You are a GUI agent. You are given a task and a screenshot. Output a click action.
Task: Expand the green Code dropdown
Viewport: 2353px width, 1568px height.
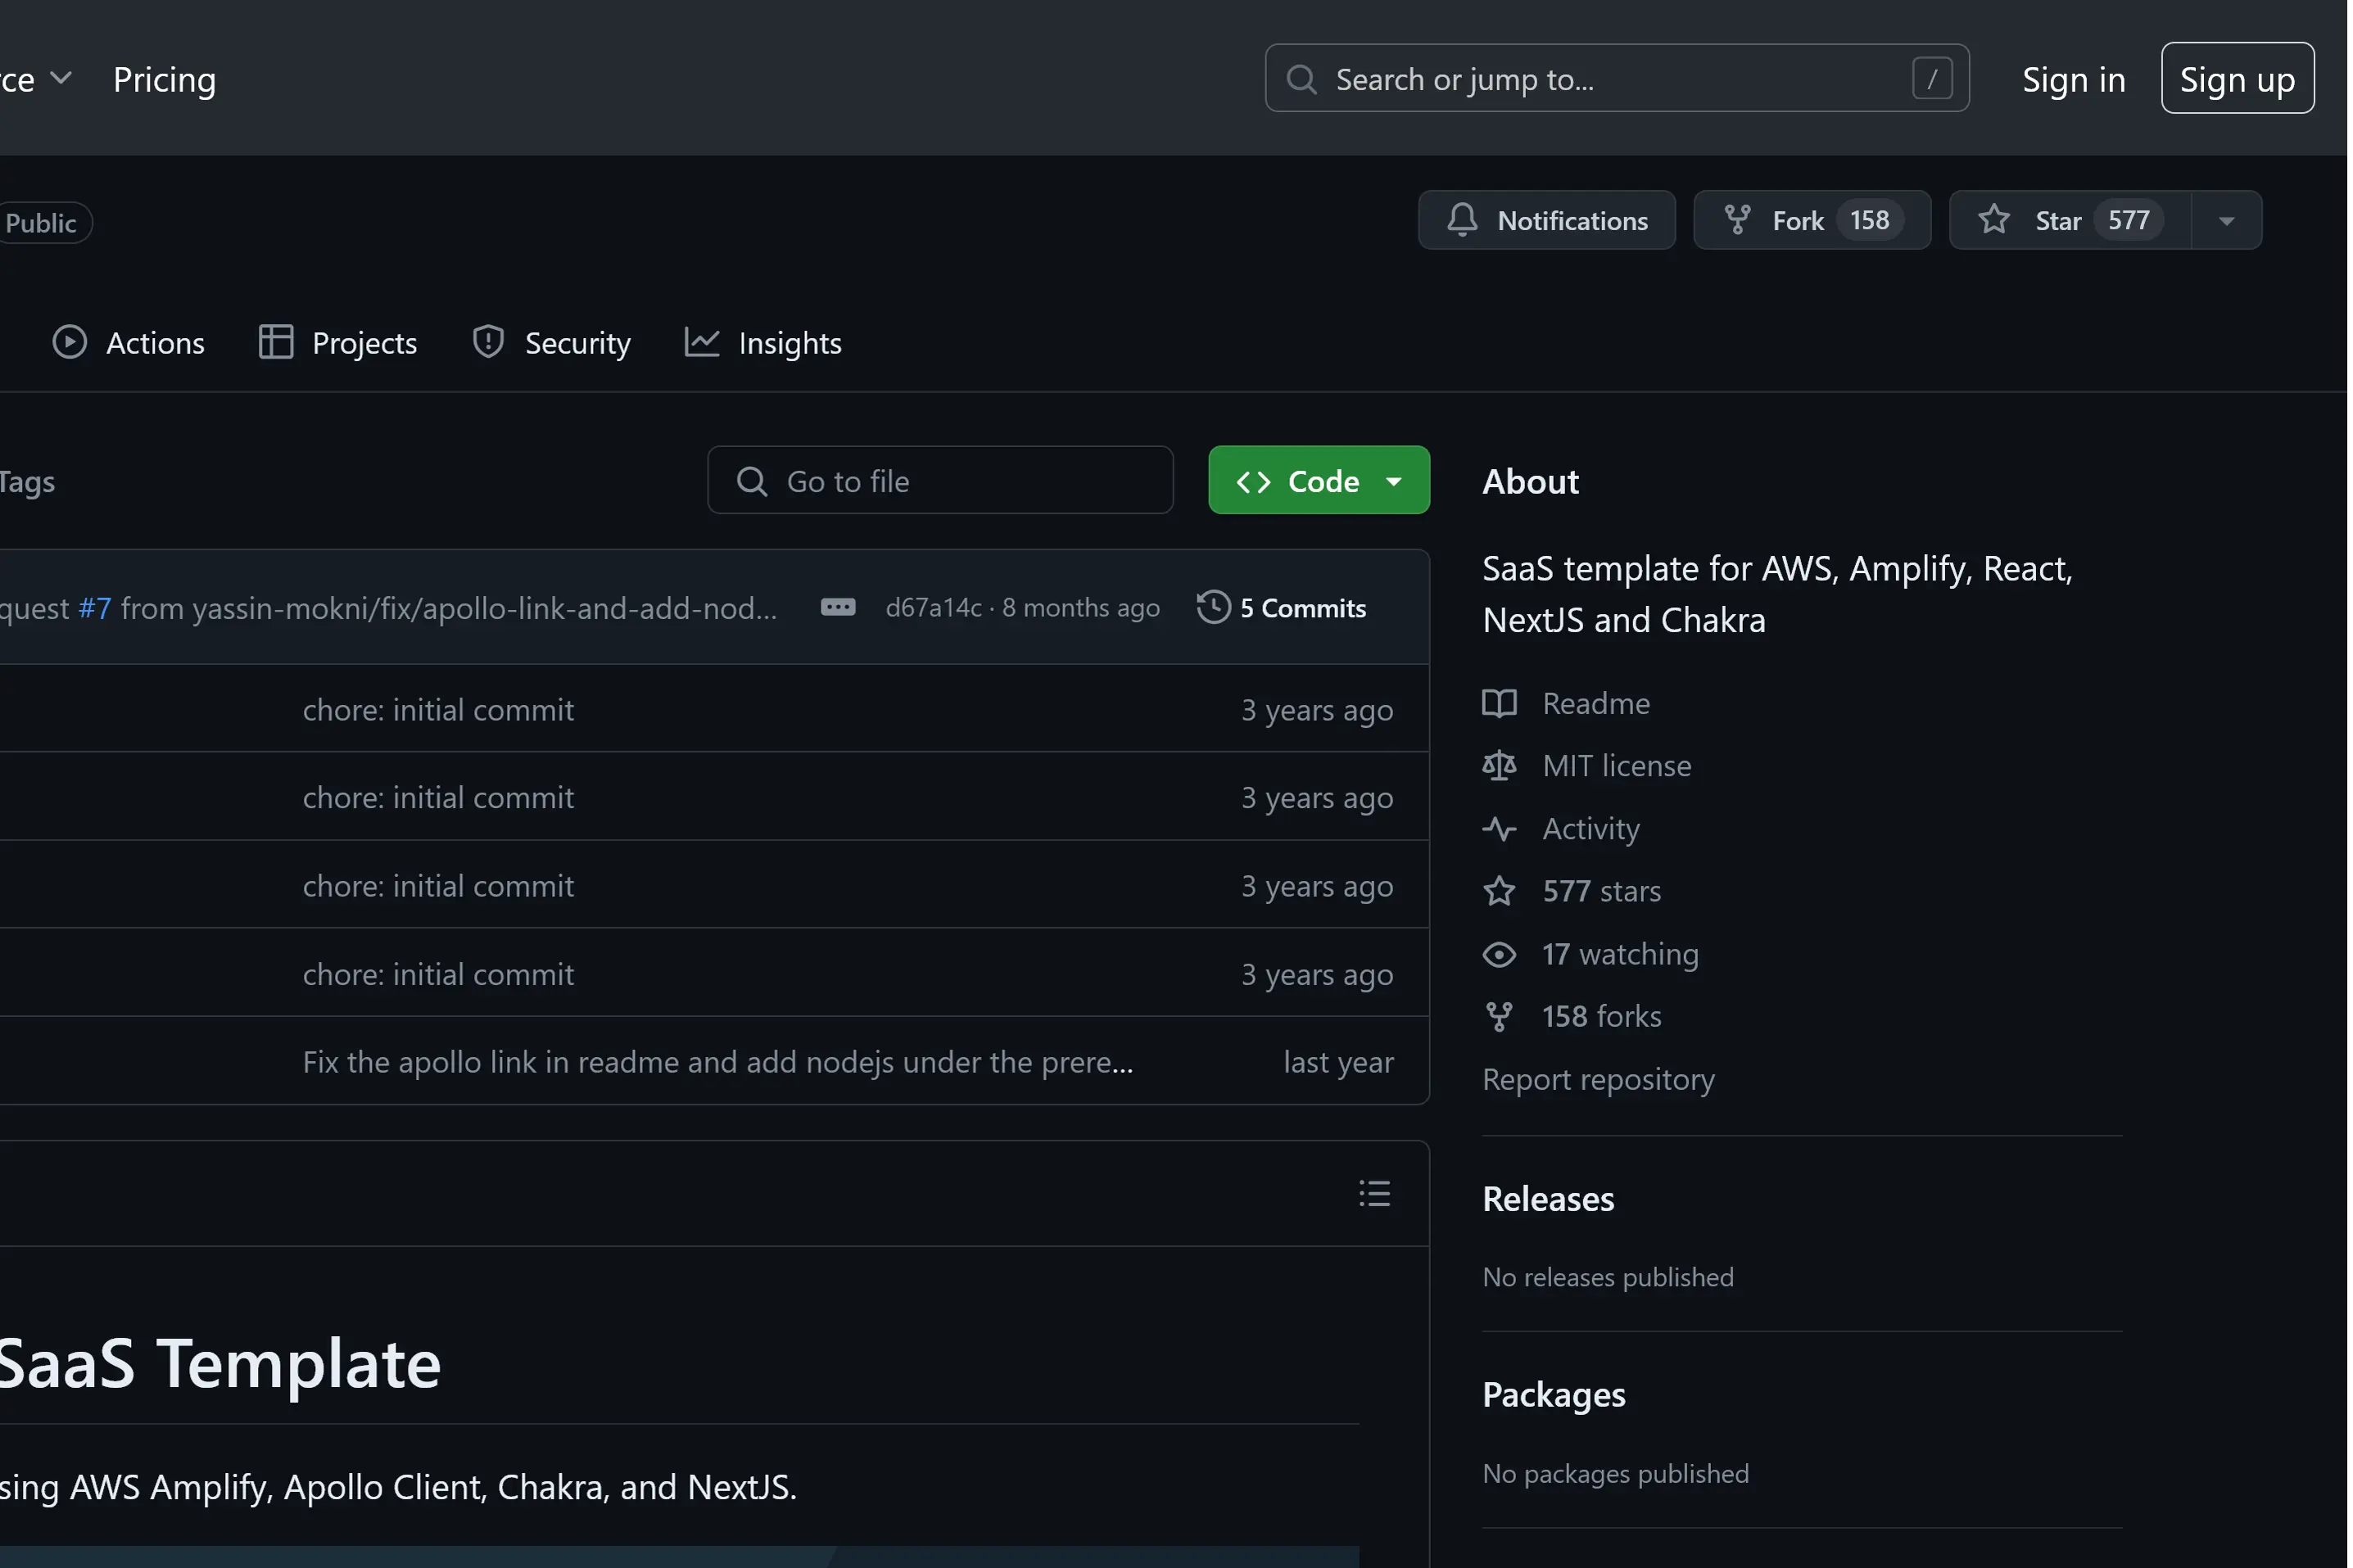pos(1318,481)
